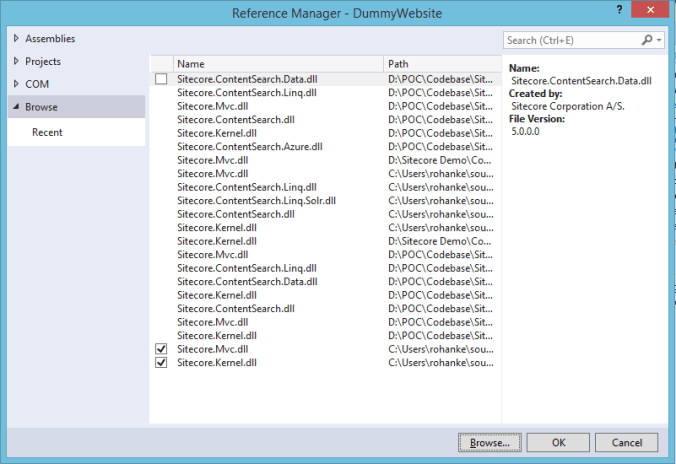Check the Sitecore.ContentSearch.Data.dll checkbox in first row
The width and height of the screenshot is (676, 464).
pos(161,78)
